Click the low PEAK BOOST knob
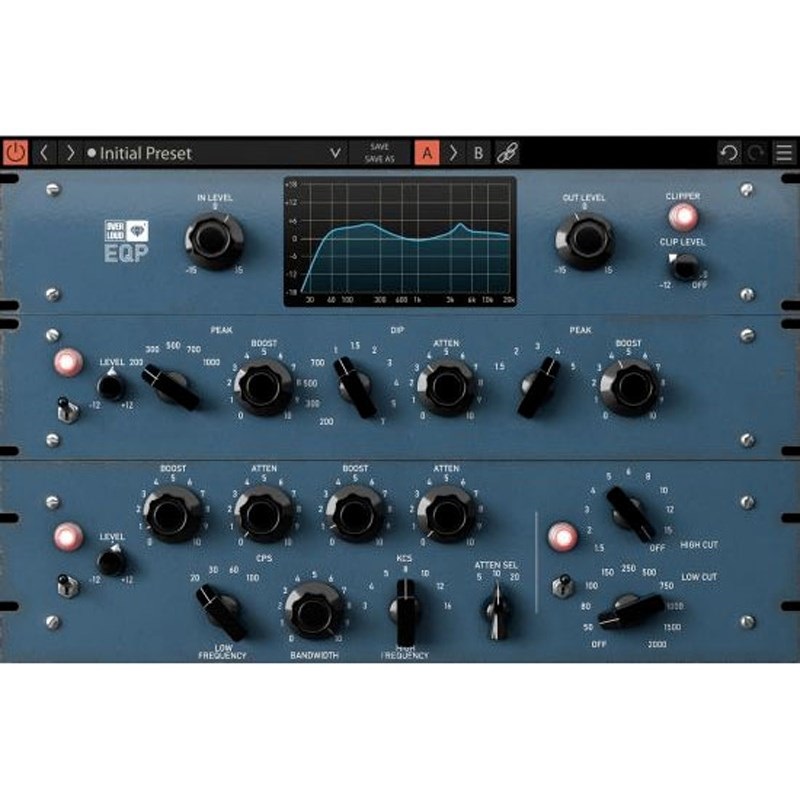This screenshot has height=800, width=800. click(264, 387)
